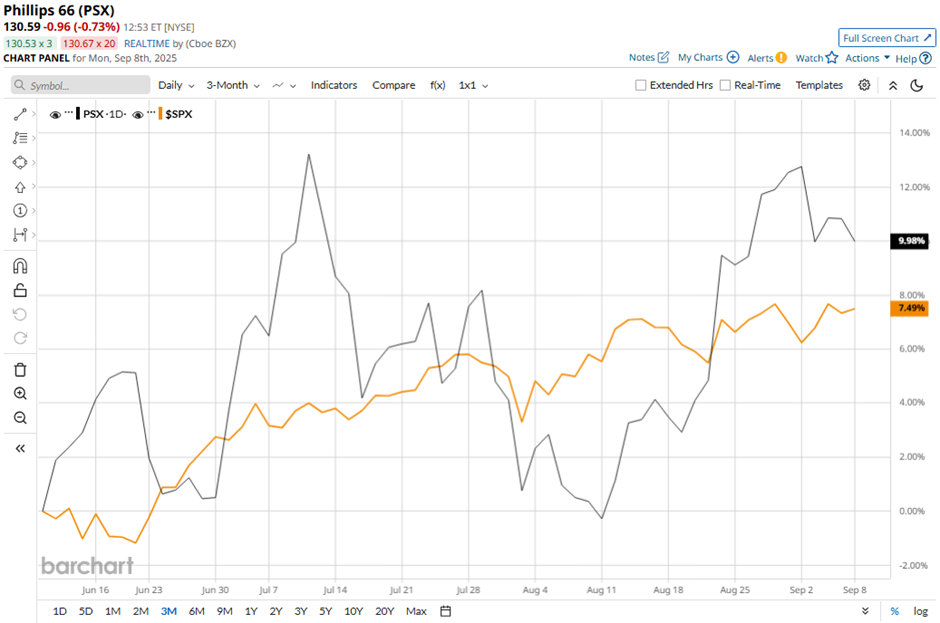
Task: Click the Notes edit icon
Action: coord(663,57)
